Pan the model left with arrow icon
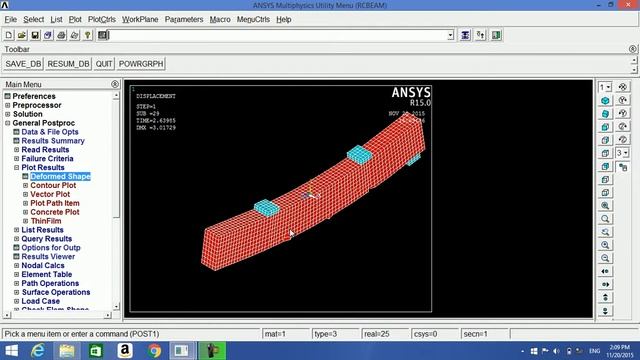The height and width of the screenshot is (360, 640). pos(605,271)
